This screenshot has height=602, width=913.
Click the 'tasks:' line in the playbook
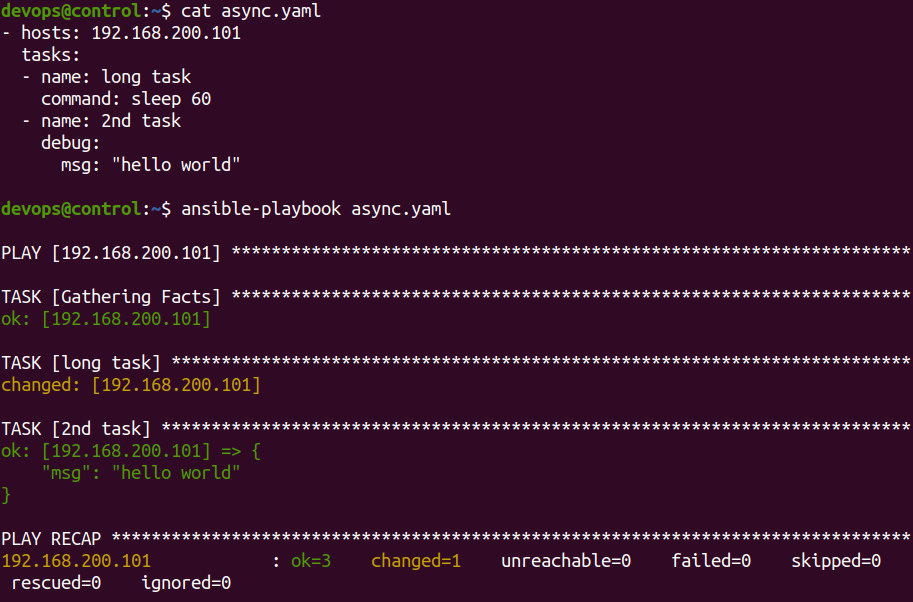point(51,55)
